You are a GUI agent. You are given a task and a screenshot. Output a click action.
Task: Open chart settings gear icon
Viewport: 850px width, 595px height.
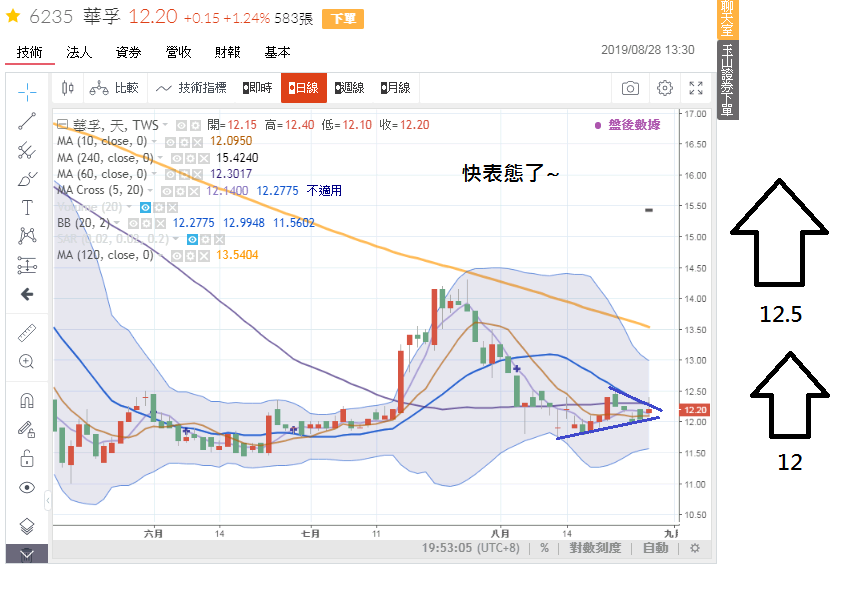(x=665, y=88)
